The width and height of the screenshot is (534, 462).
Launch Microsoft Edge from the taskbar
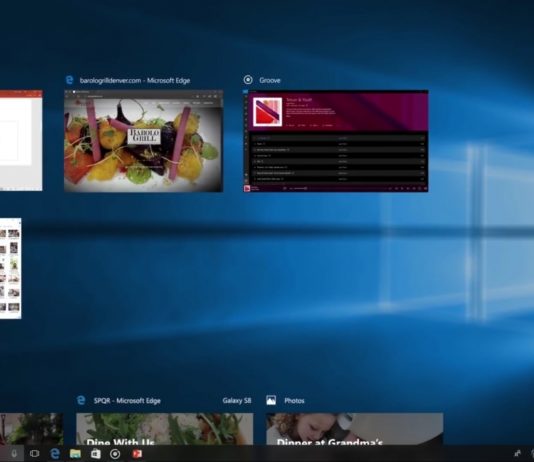(x=55, y=453)
